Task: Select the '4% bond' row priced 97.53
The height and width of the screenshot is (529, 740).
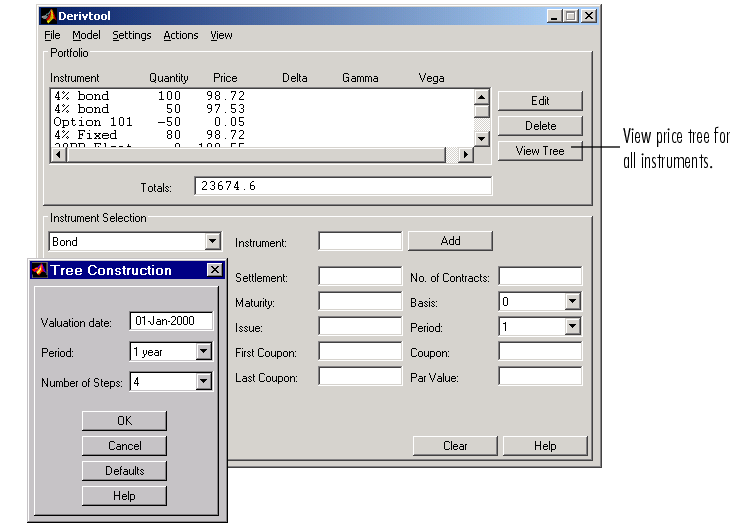Action: pos(262,109)
